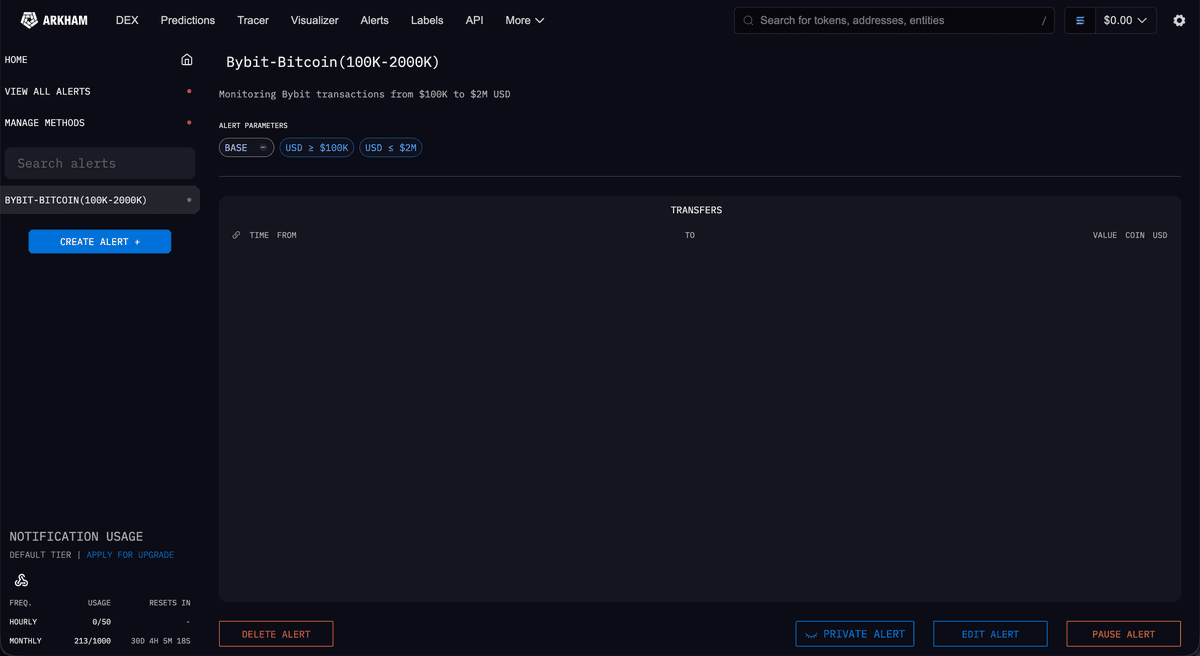Click the Home house icon in sidebar
Image resolution: width=1200 pixels, height=656 pixels.
tap(186, 60)
